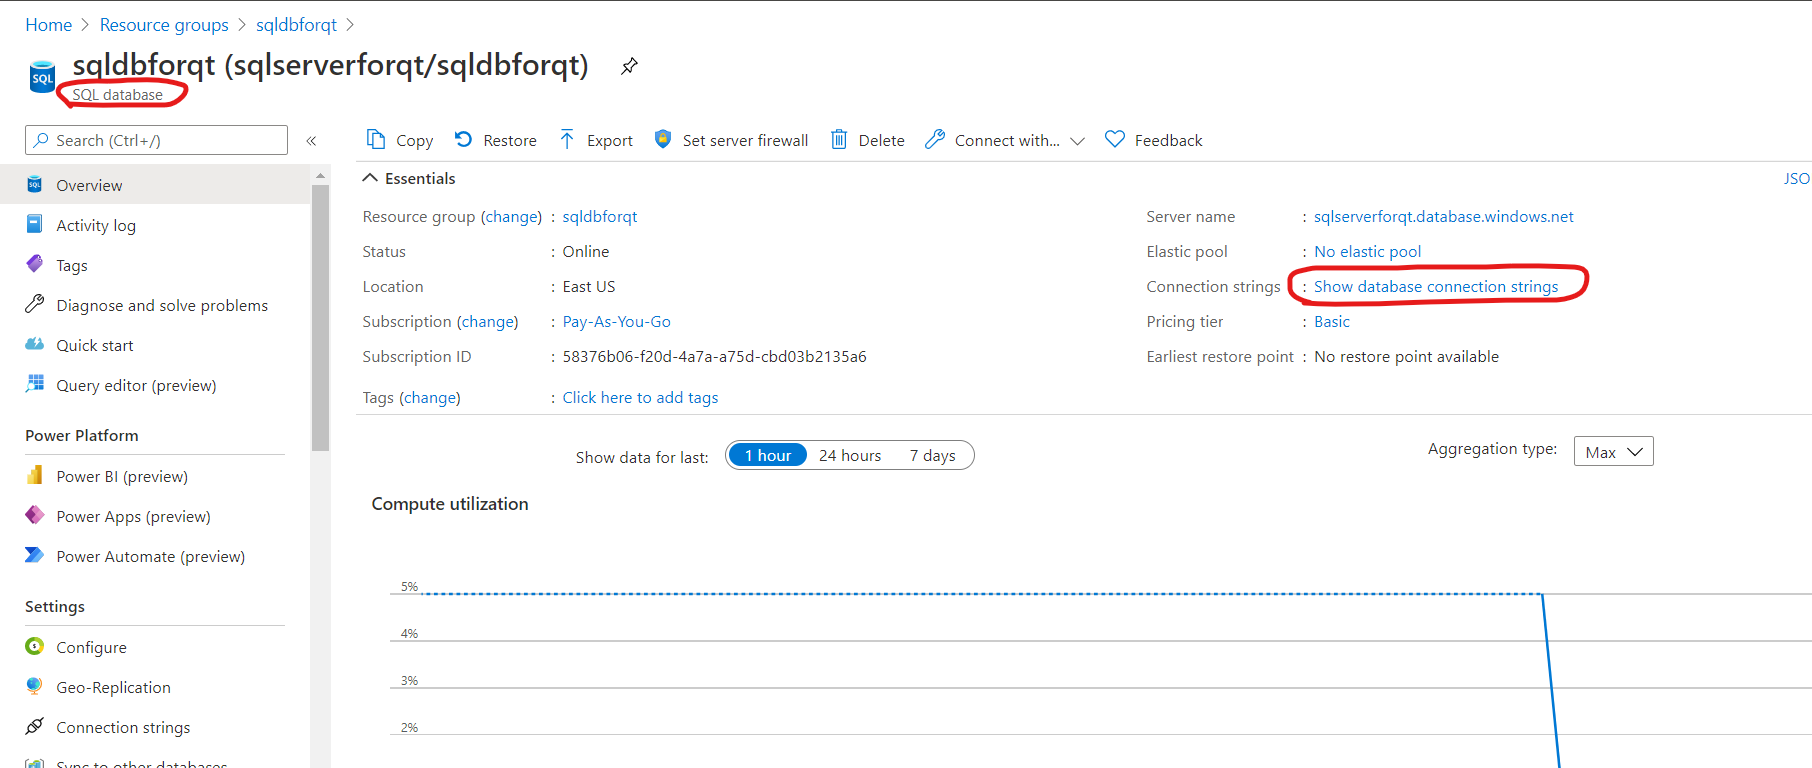This screenshot has height=768, width=1812.
Task: Click the Feedback heart icon
Action: 1115,139
